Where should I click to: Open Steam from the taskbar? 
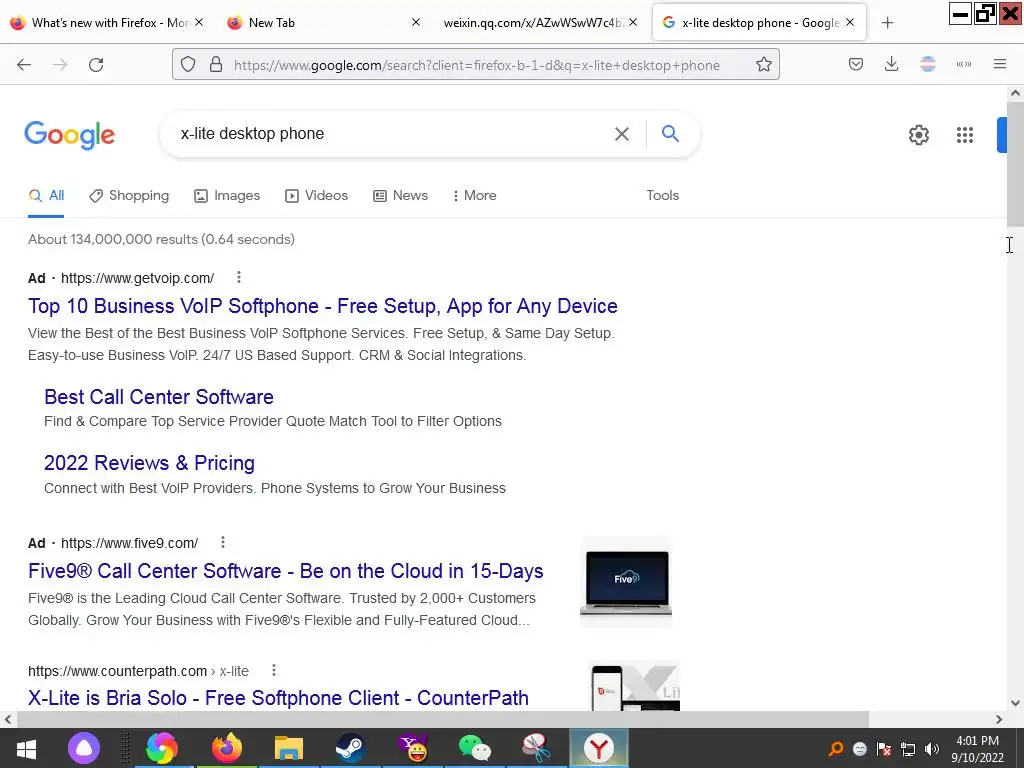[350, 748]
